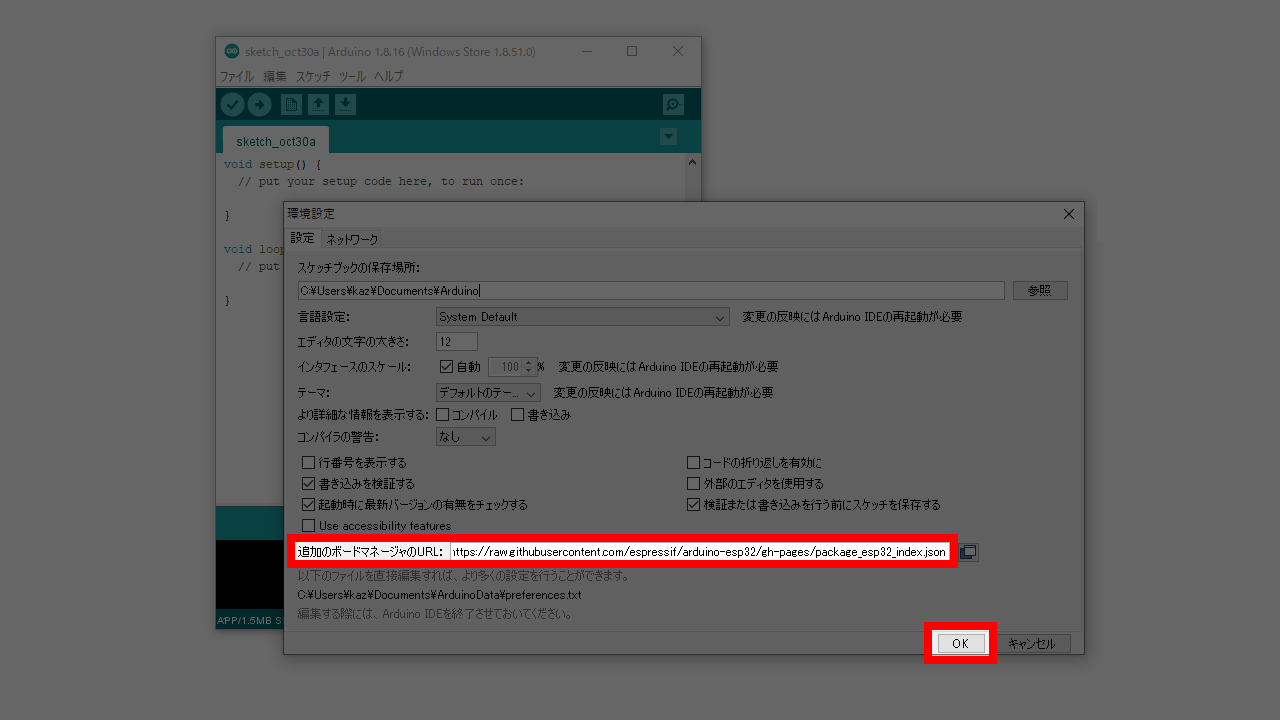Open the 言語設定 System Default dropdown
The width and height of the screenshot is (1280, 720).
582,317
